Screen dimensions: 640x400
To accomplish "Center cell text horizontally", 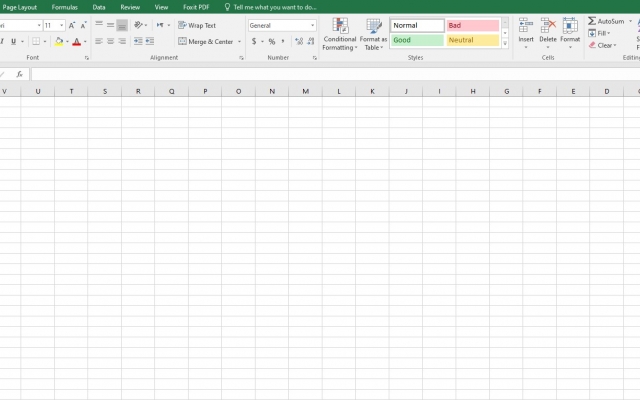I will [110, 41].
